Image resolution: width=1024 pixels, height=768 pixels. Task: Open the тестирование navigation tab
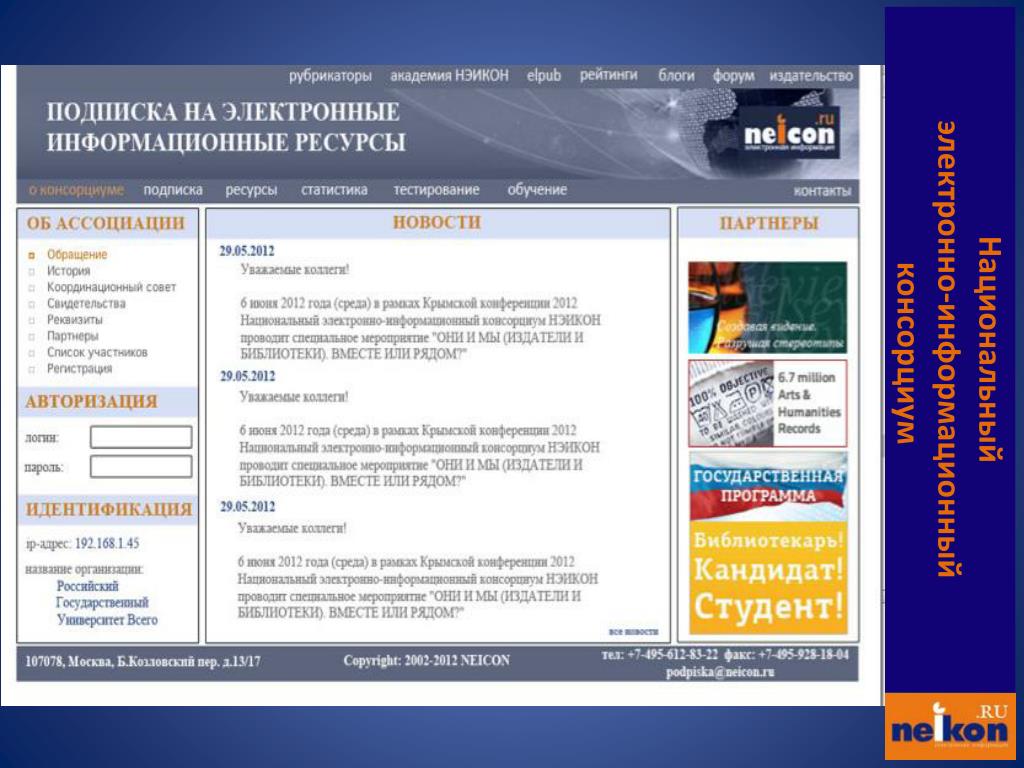click(x=436, y=190)
